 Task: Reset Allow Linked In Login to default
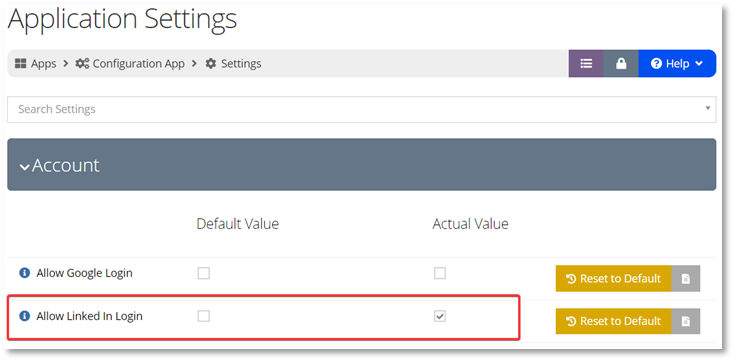pyautogui.click(x=614, y=321)
